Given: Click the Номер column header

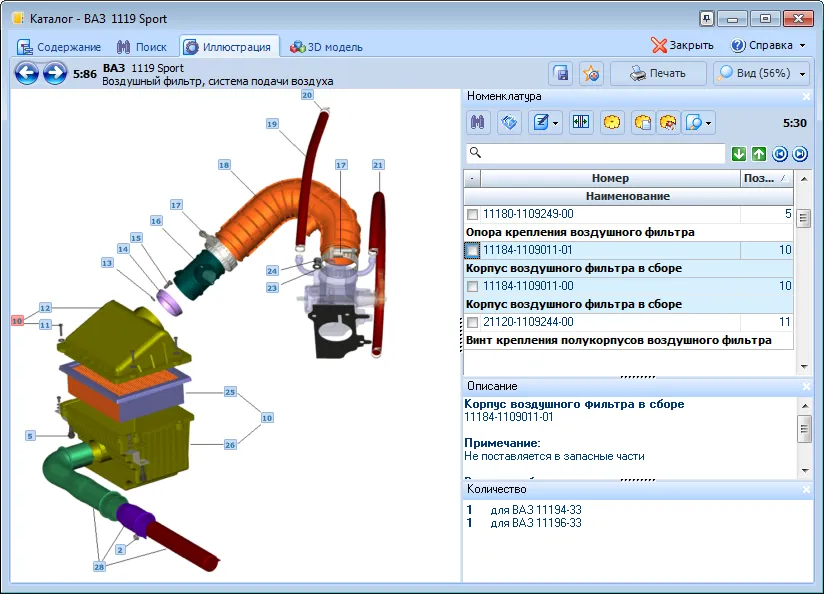Looking at the screenshot, I should click(610, 179).
